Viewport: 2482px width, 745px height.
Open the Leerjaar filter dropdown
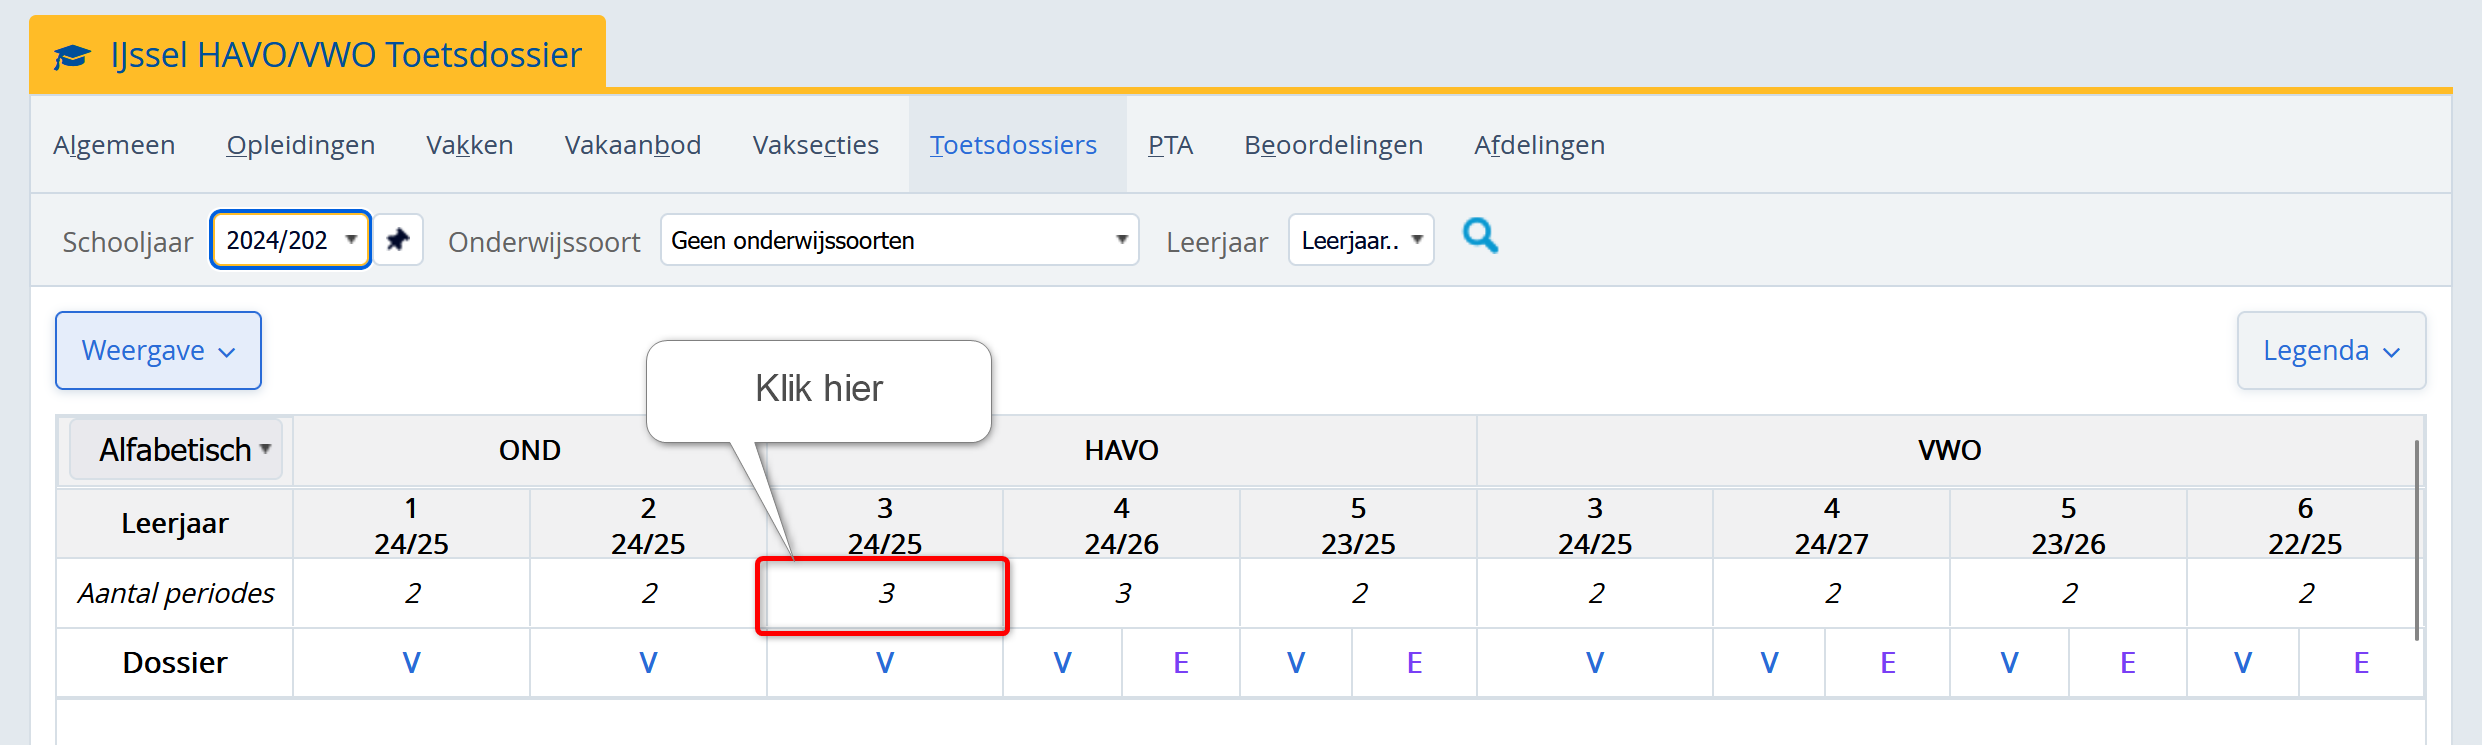pyautogui.click(x=1360, y=240)
